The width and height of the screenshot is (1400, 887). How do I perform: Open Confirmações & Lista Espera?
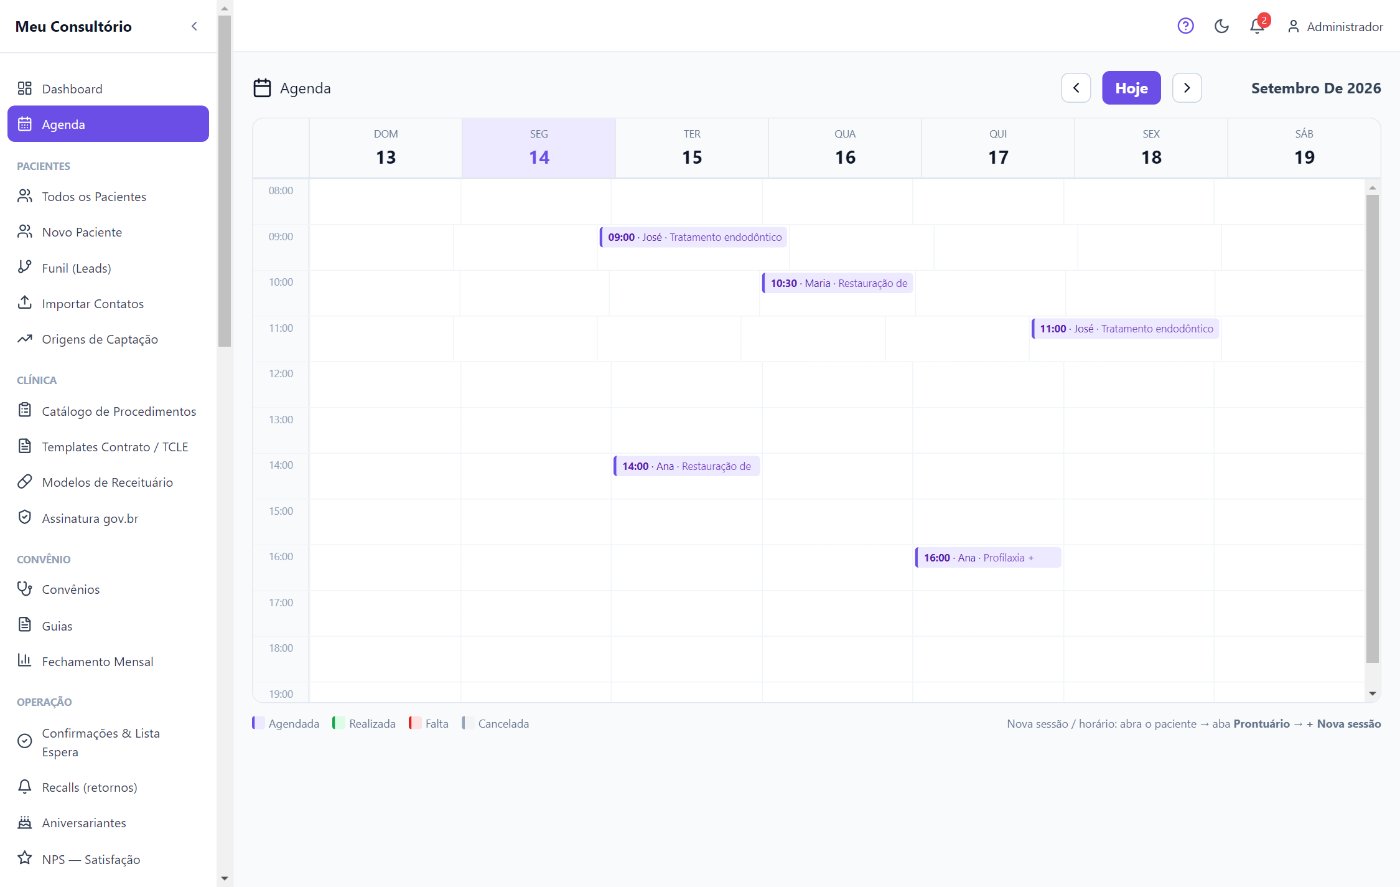point(108,742)
